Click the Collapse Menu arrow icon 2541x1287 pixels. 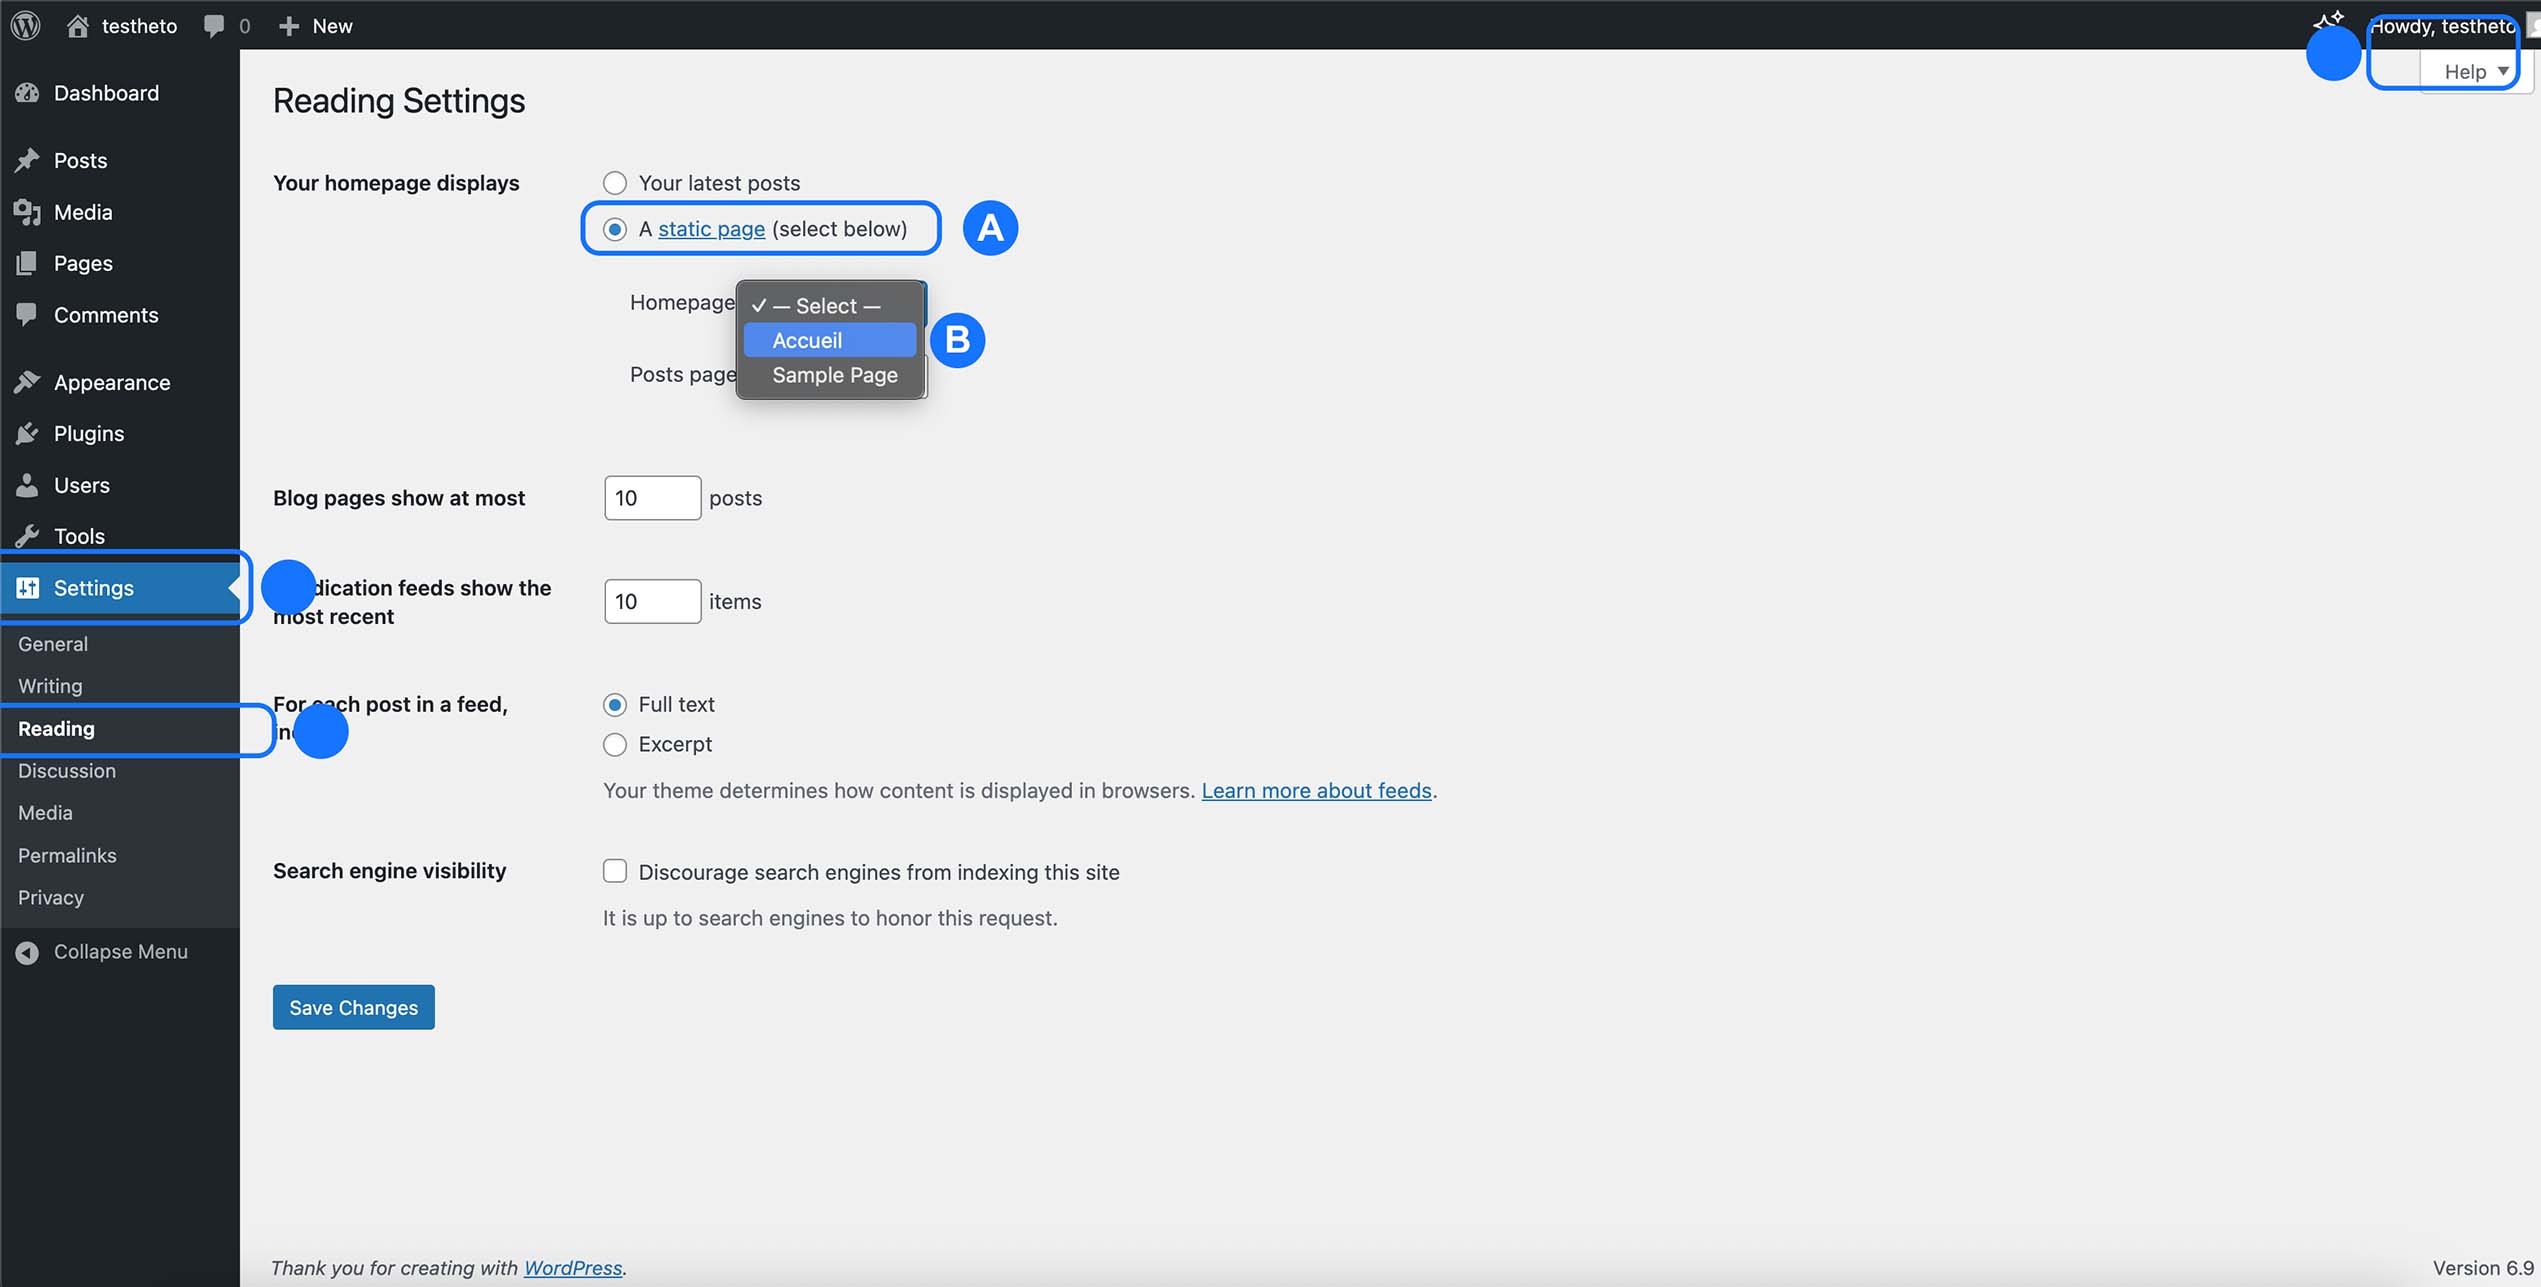27,952
